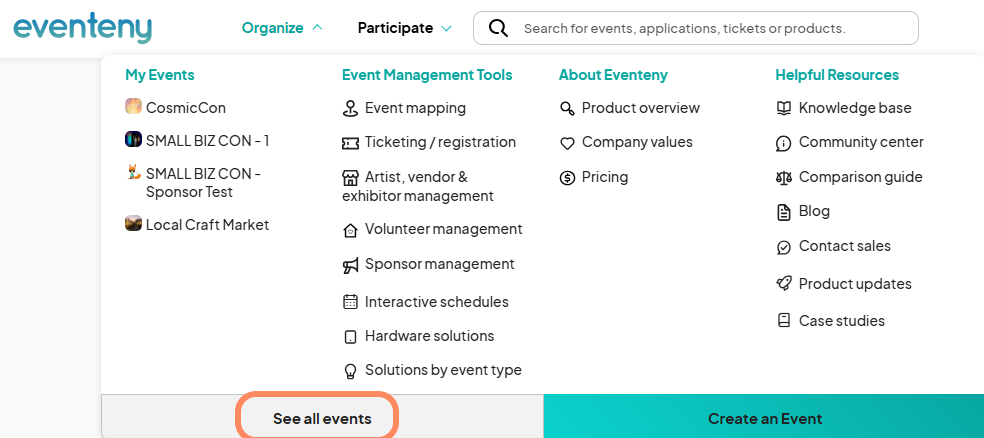Image resolution: width=984 pixels, height=438 pixels.
Task: Click the Hardware solutions tablet icon
Action: [350, 337]
